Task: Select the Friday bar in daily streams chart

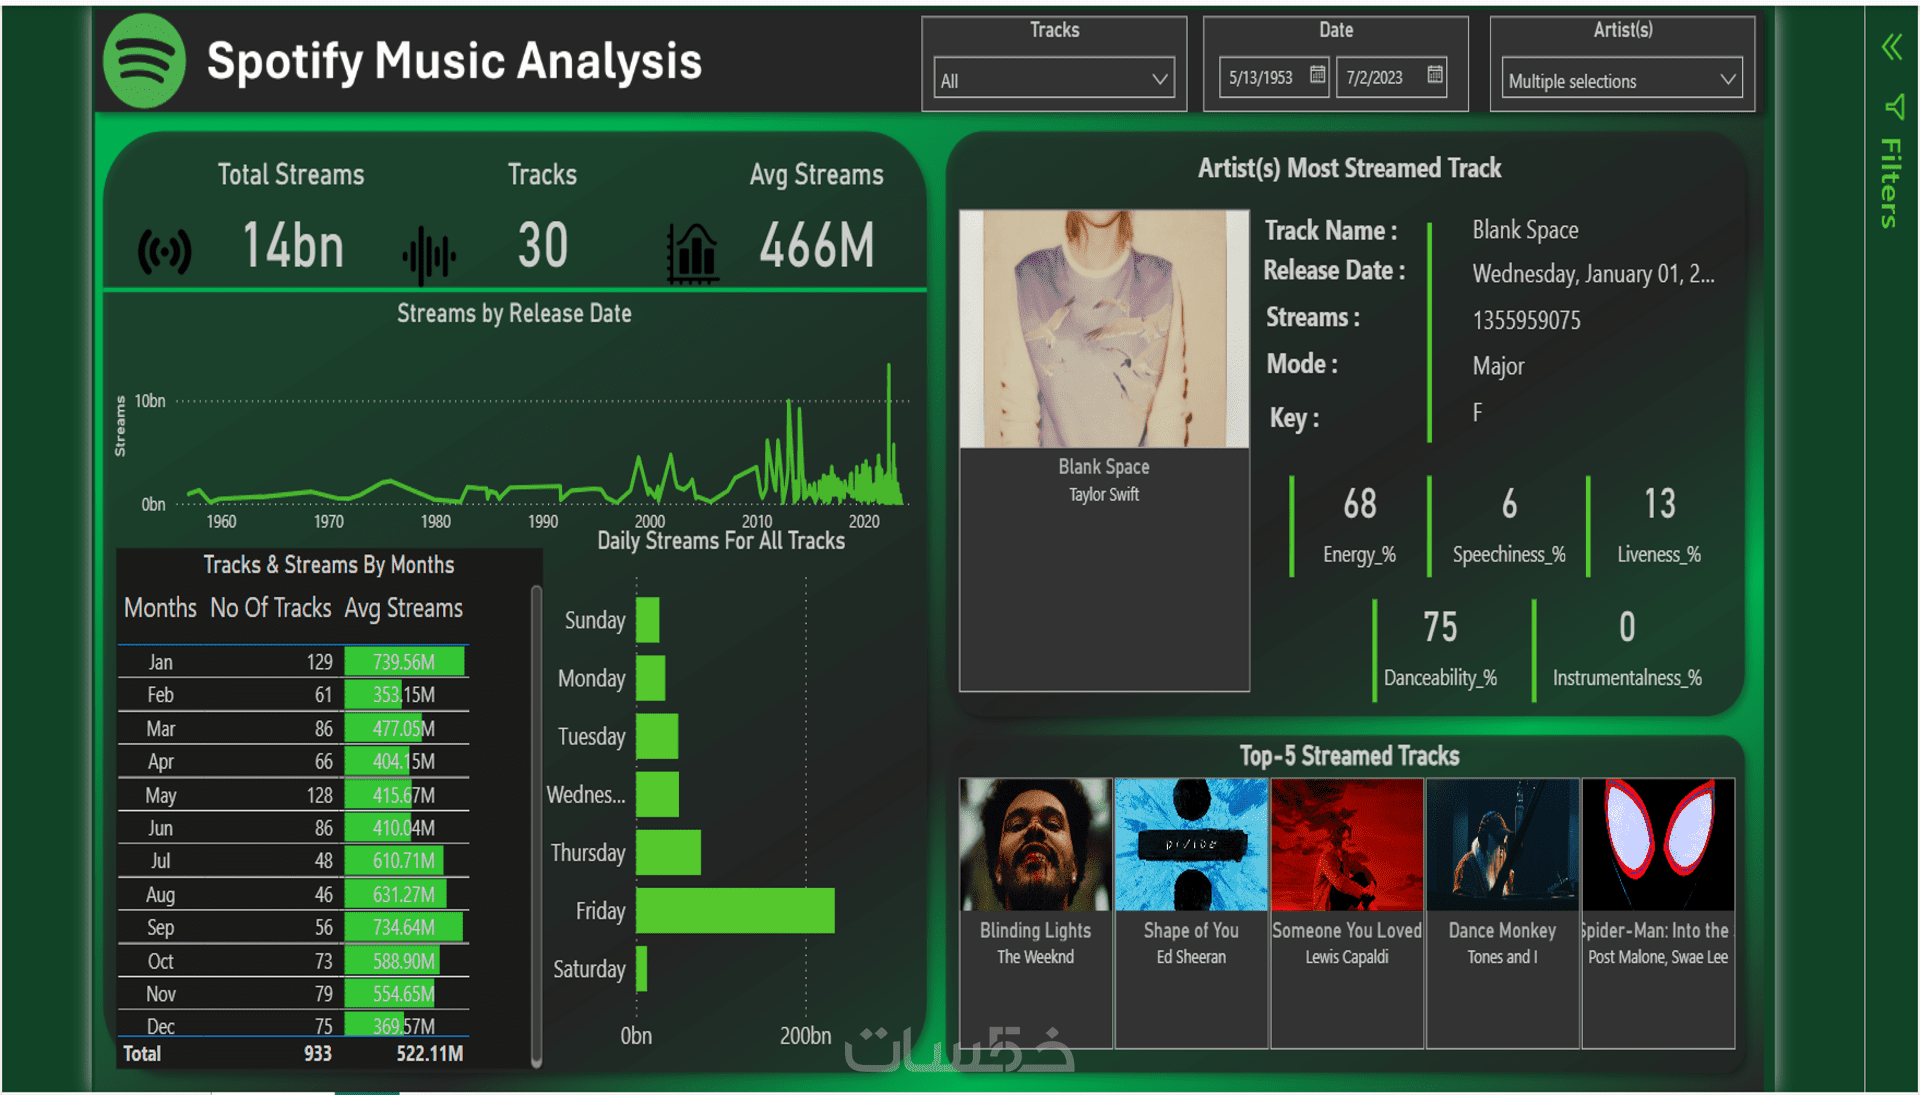Action: coord(735,911)
